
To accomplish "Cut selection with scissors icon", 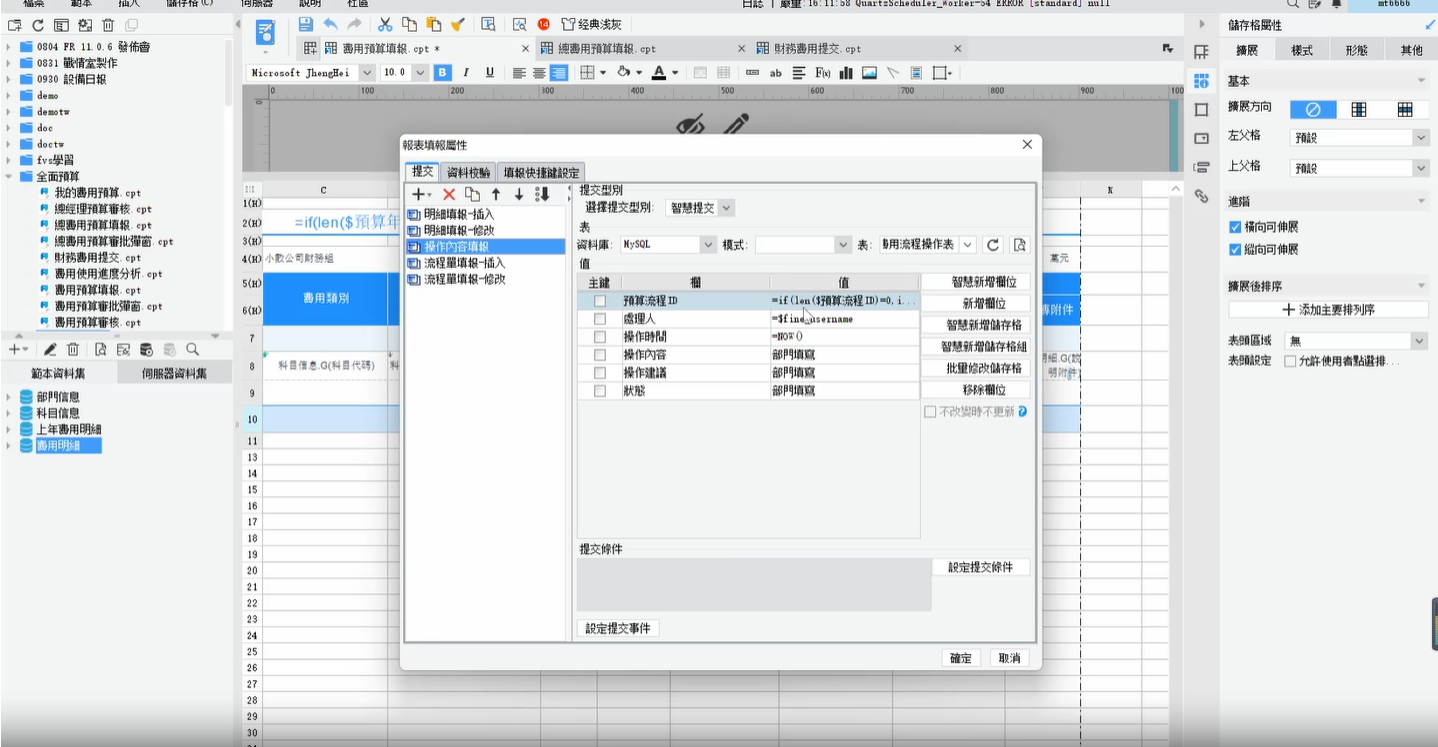I will 384,24.
